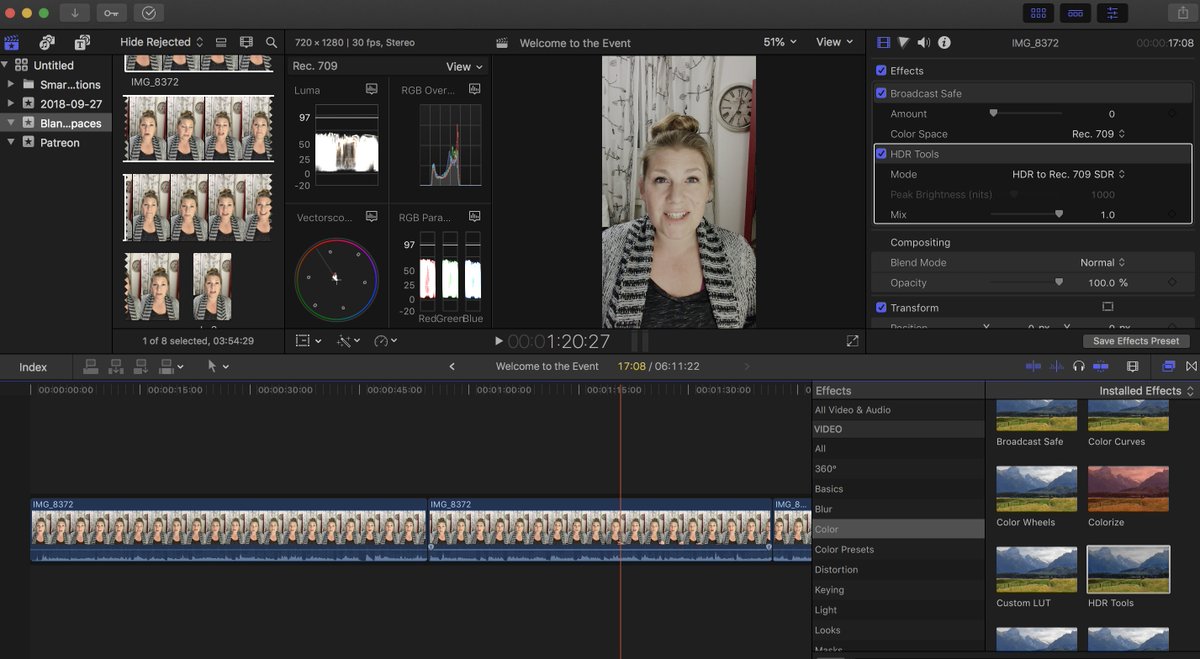
Task: Disable the Broadcast Safe effect checkbox
Action: [881, 93]
